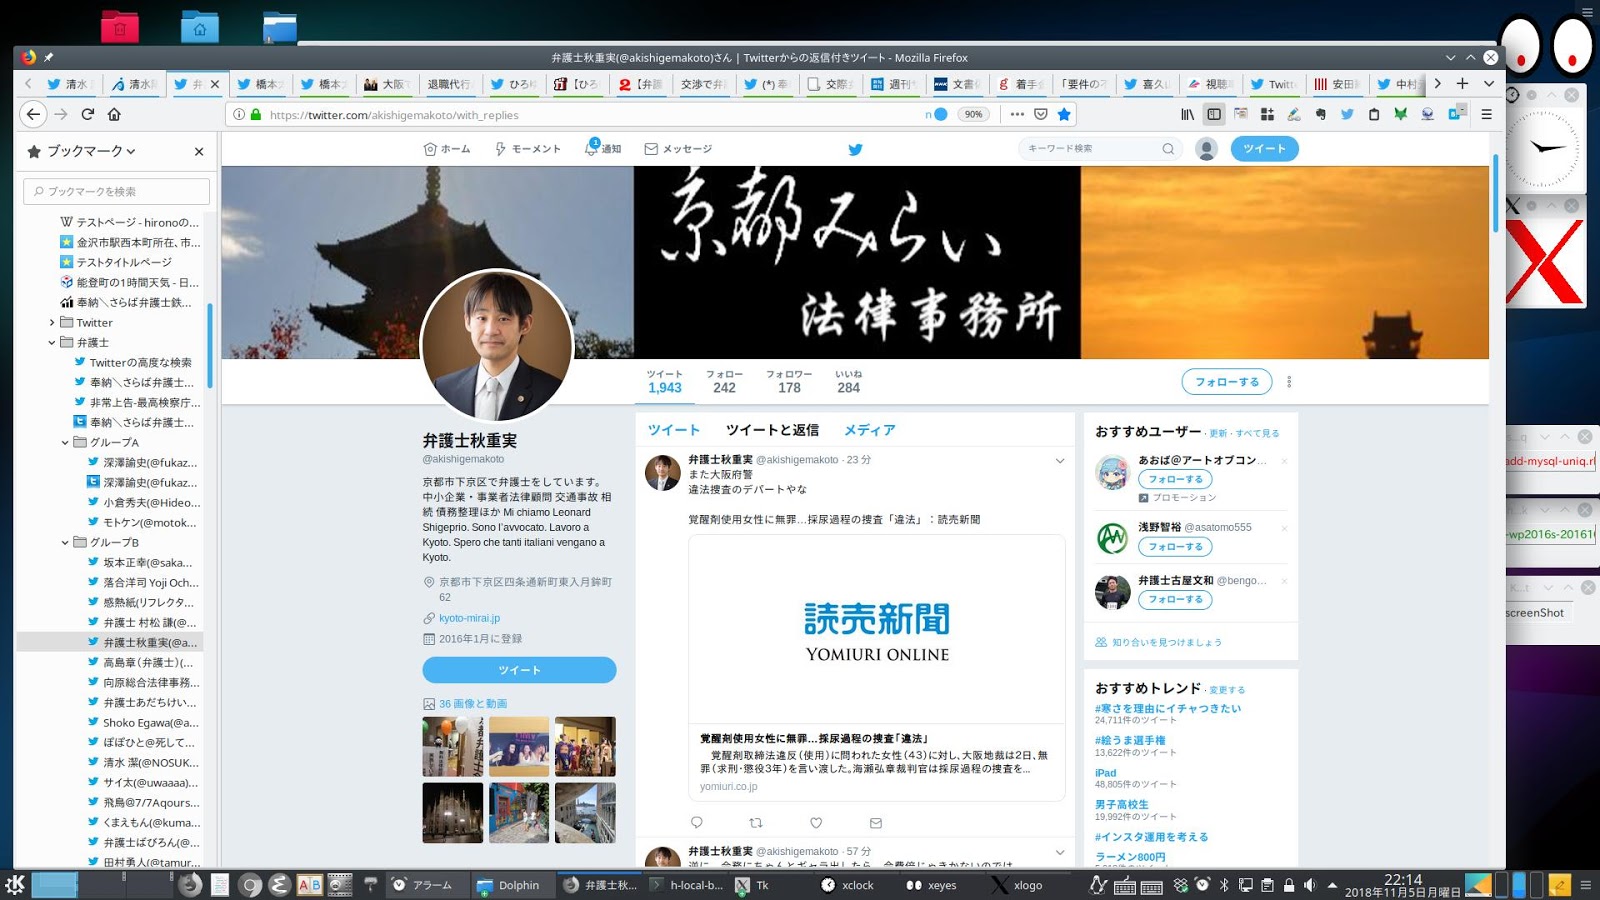
Task: Open trend #寒さを理由にイチャつきたい
Action: pos(1167,708)
